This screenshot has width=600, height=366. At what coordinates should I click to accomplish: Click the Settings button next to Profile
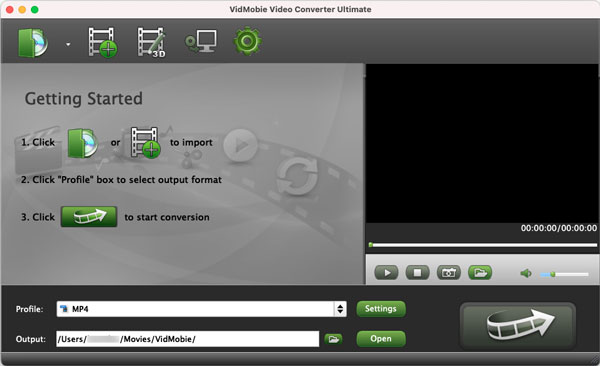pos(381,309)
